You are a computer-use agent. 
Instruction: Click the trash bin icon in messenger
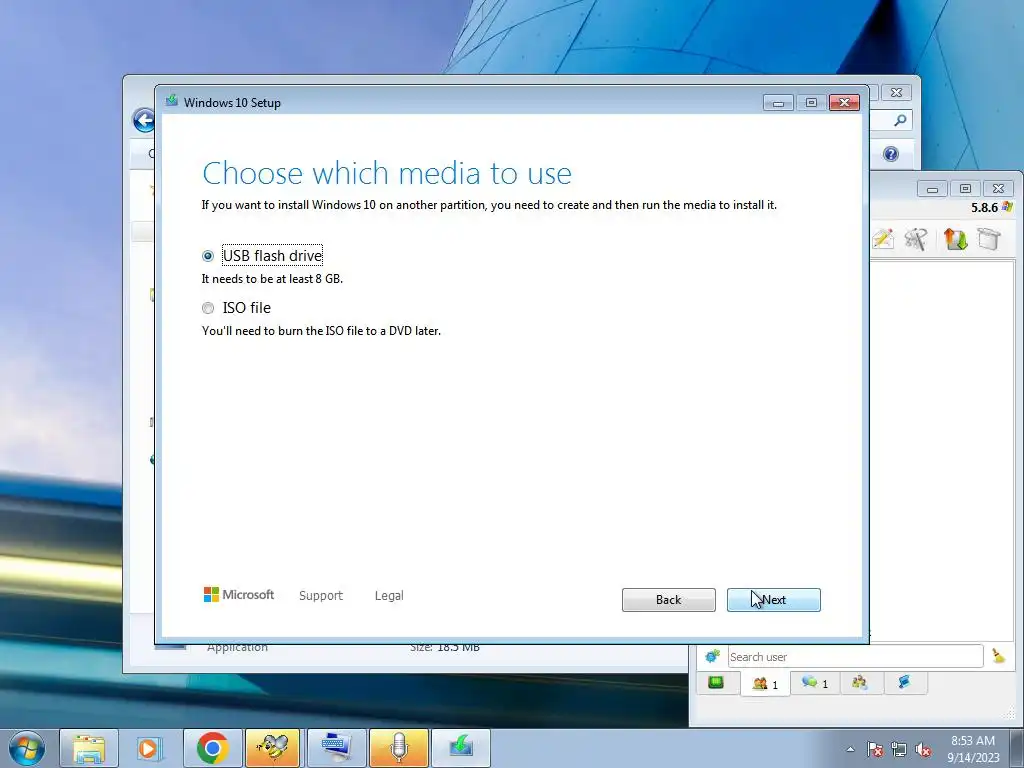pyautogui.click(x=989, y=239)
